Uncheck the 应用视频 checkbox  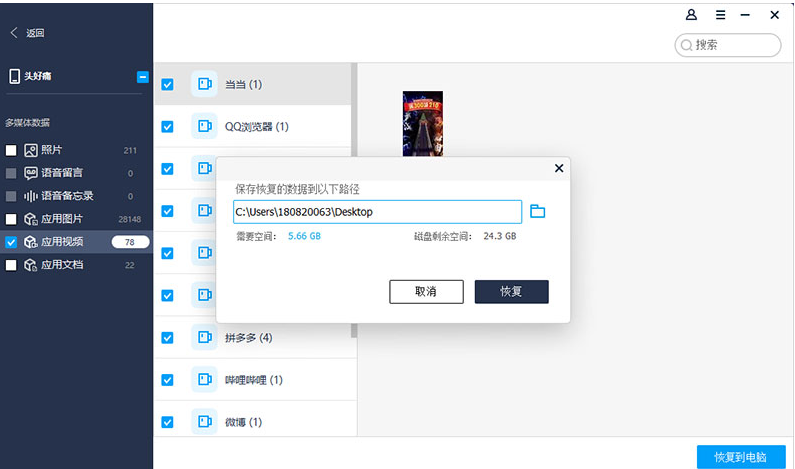[x=11, y=242]
